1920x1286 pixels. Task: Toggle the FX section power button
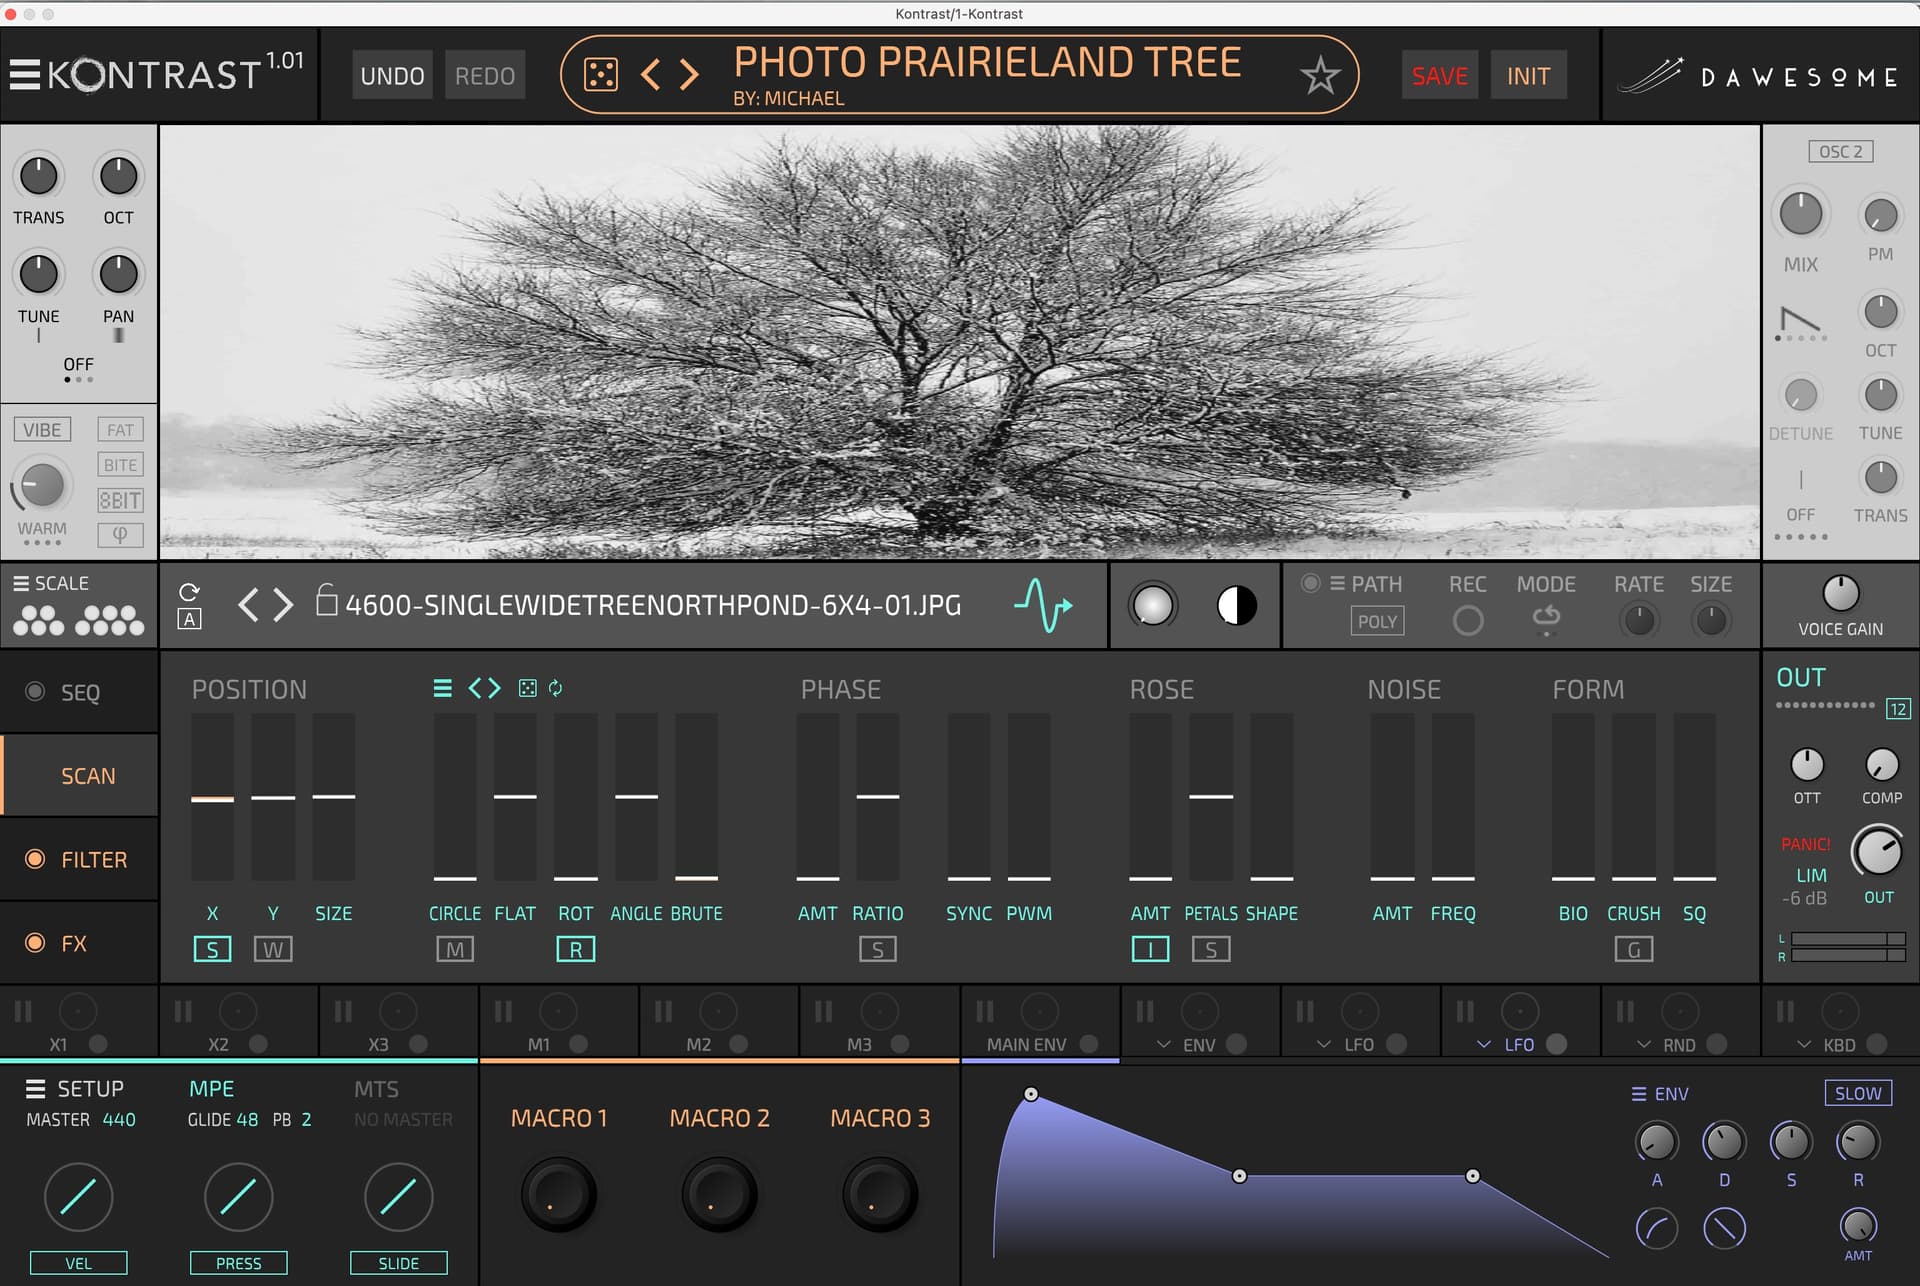point(35,943)
